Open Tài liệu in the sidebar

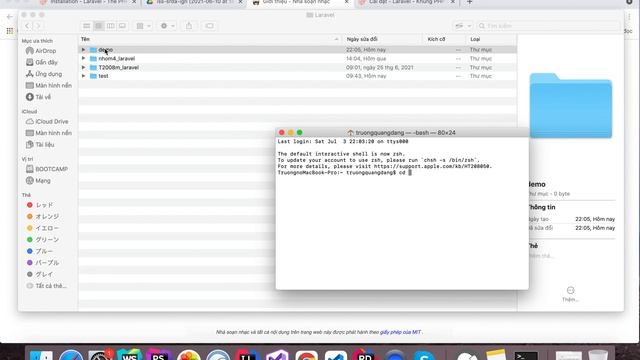pyautogui.click(x=40, y=144)
